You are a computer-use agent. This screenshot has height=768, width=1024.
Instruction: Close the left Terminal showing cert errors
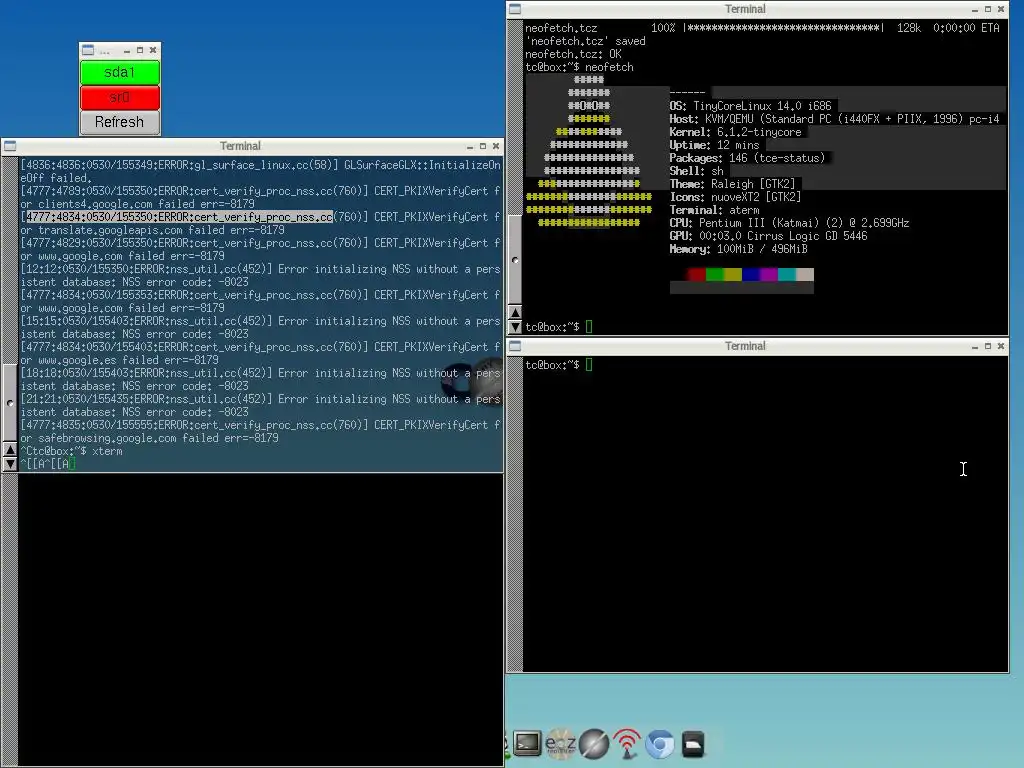click(x=496, y=146)
